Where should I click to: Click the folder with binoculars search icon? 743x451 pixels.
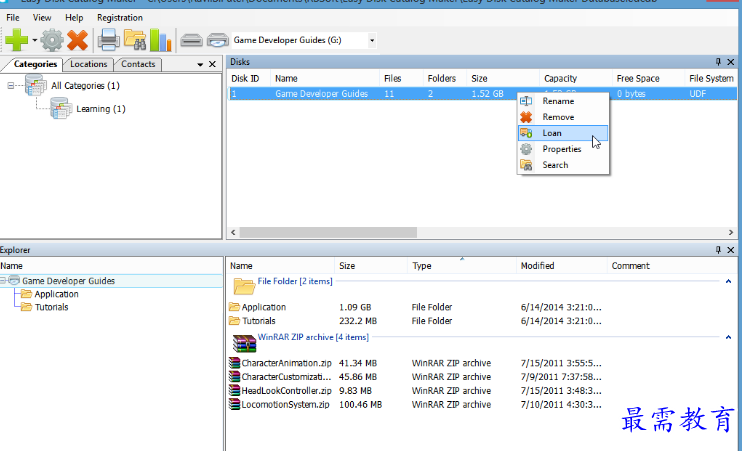(135, 40)
